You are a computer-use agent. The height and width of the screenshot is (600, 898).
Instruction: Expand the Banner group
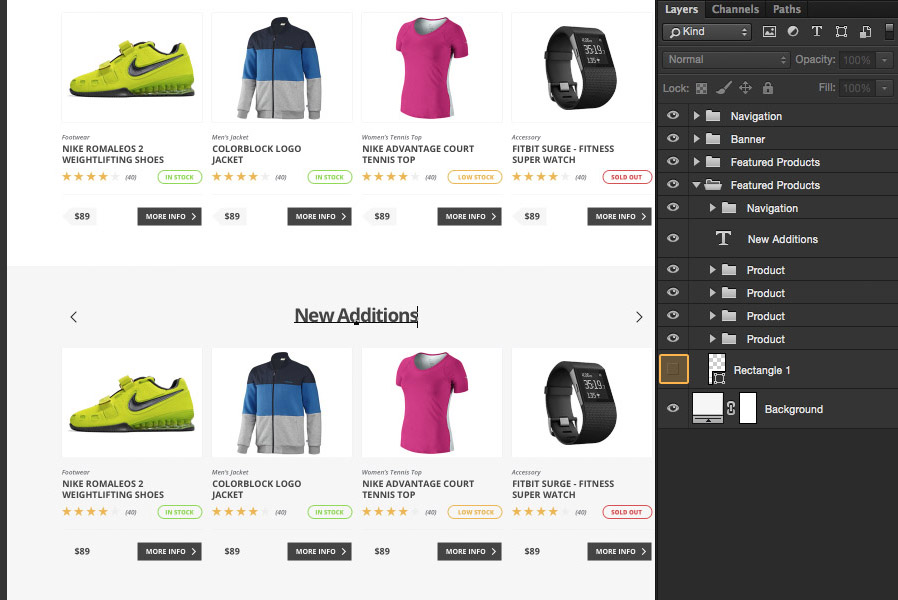coord(696,139)
